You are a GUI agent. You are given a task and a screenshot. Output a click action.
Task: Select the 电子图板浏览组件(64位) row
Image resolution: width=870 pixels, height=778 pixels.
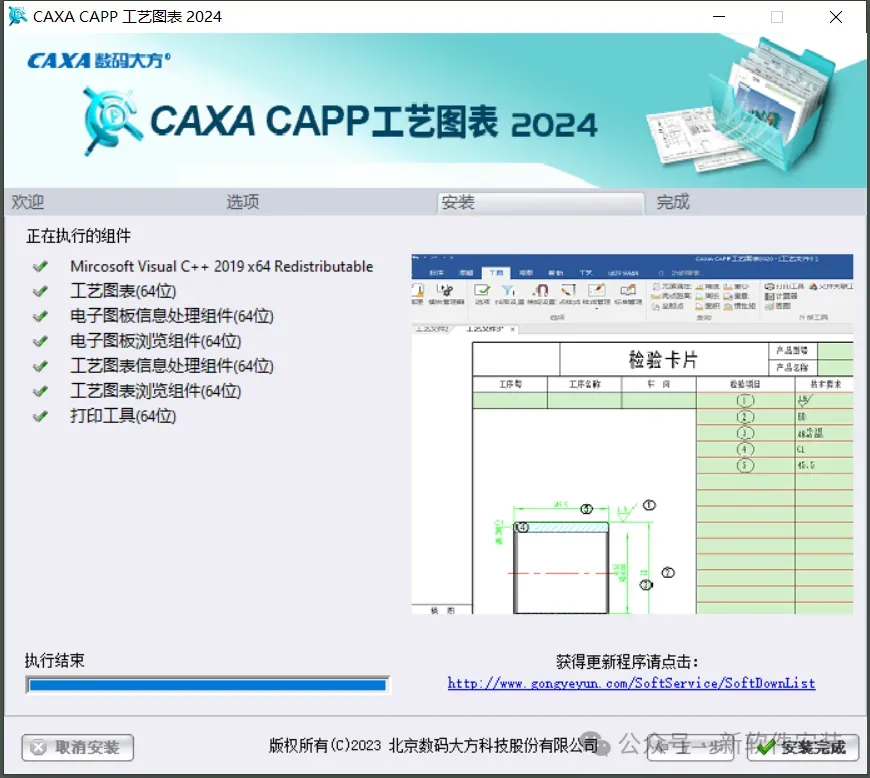pyautogui.click(x=155, y=341)
